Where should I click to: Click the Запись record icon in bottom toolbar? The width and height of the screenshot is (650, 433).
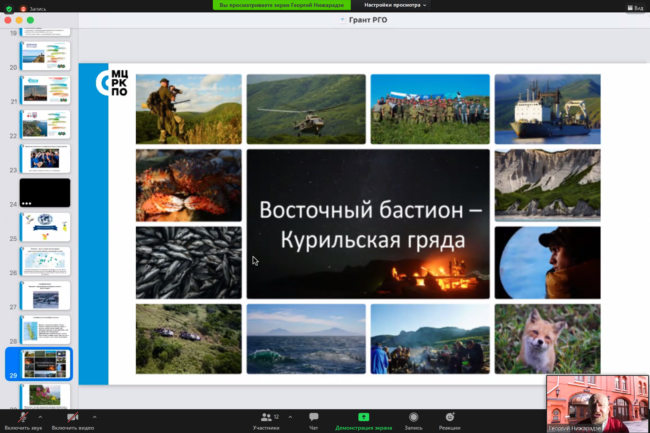click(x=413, y=417)
